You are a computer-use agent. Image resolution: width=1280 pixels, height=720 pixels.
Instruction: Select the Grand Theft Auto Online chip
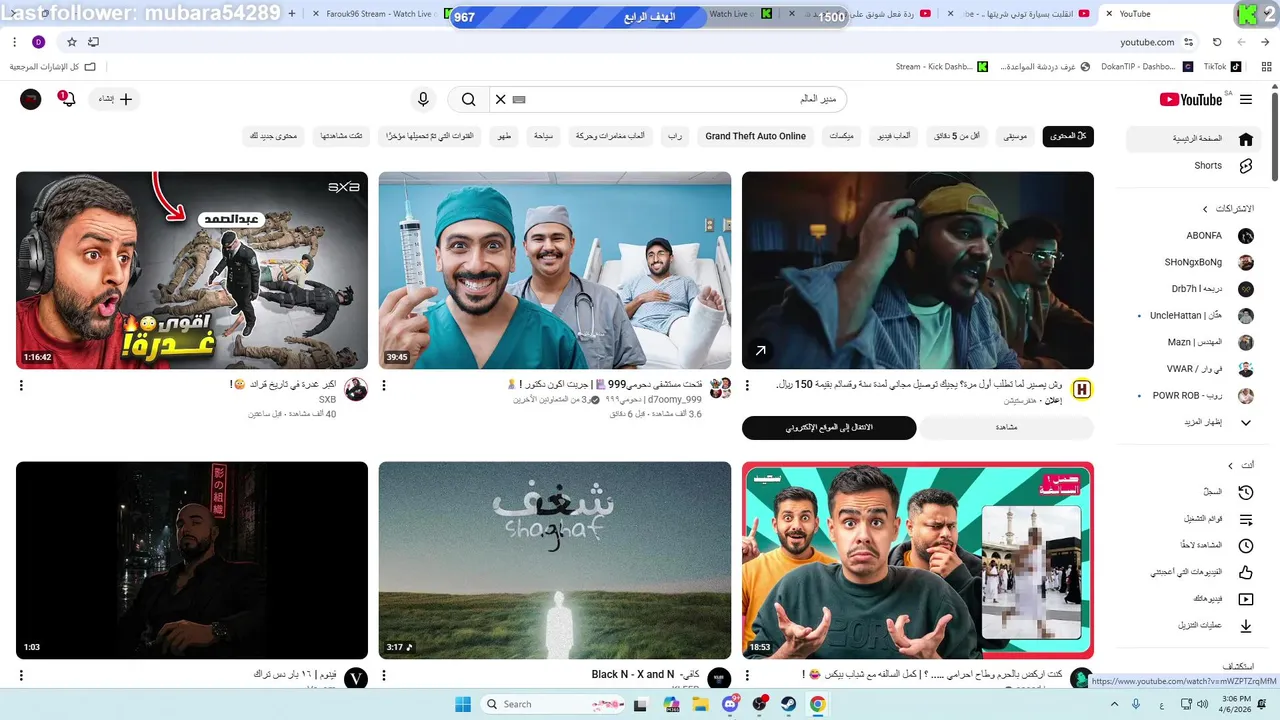pos(755,136)
